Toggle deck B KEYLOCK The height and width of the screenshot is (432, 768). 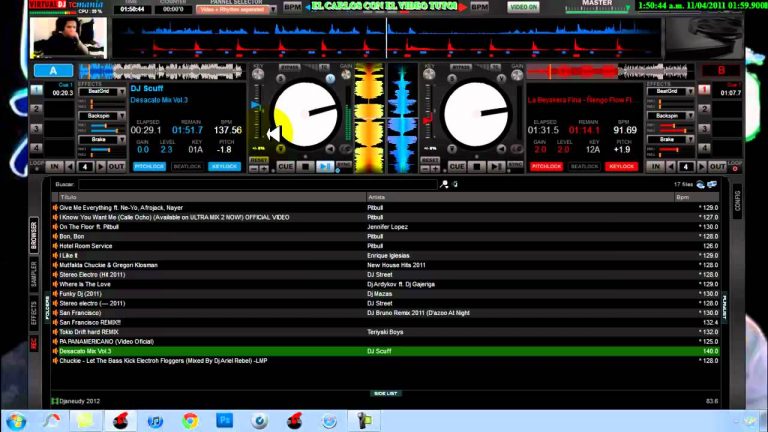tap(622, 167)
